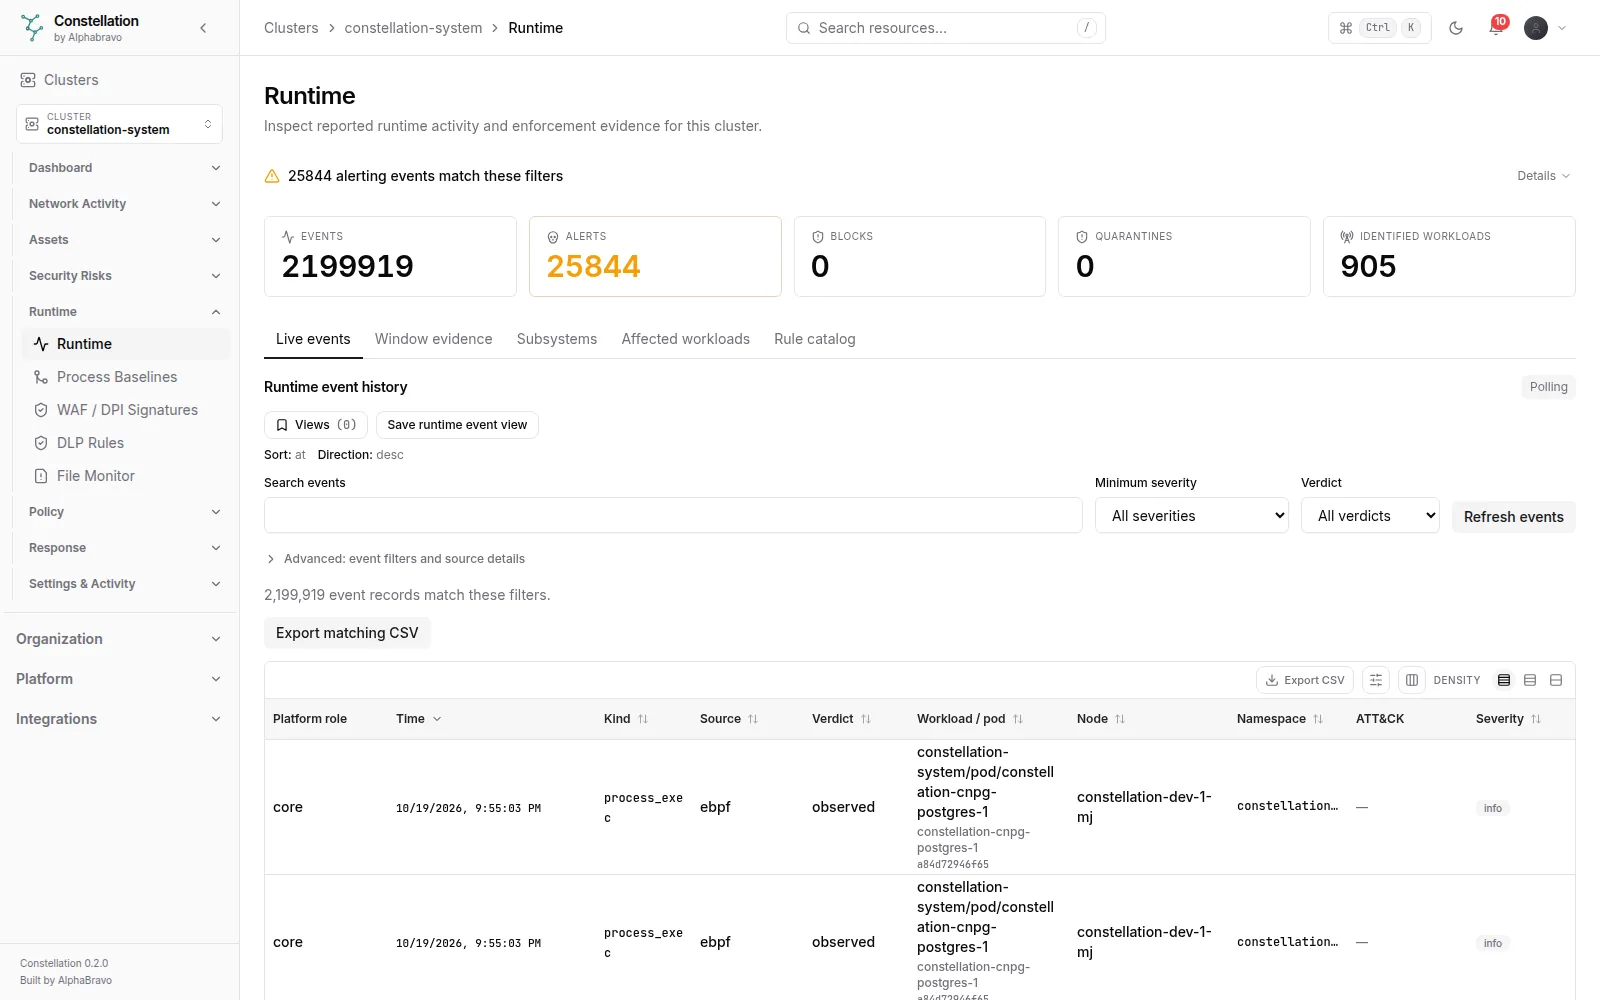Switch to Subsystems tab
The image size is (1600, 1000).
click(557, 339)
